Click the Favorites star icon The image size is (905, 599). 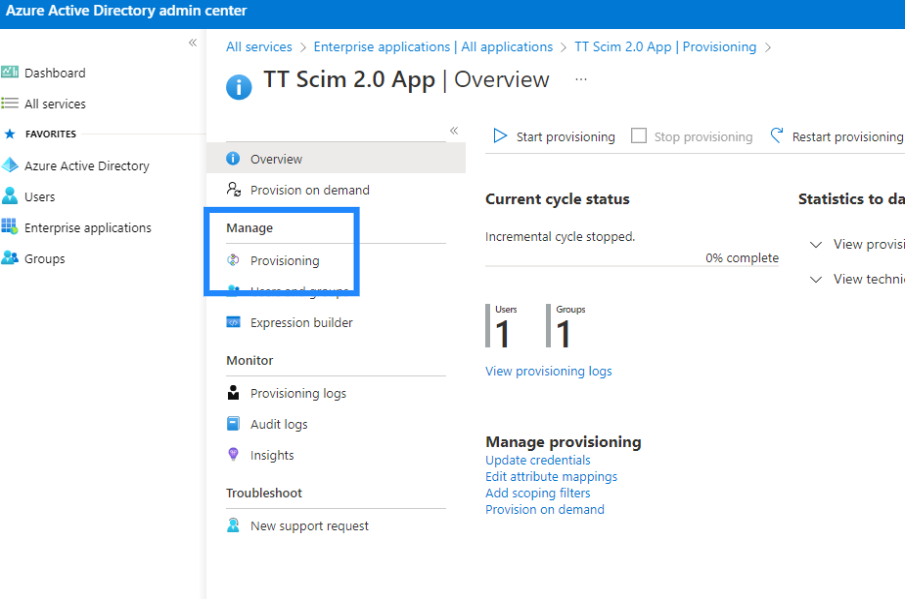pyautogui.click(x=9, y=134)
